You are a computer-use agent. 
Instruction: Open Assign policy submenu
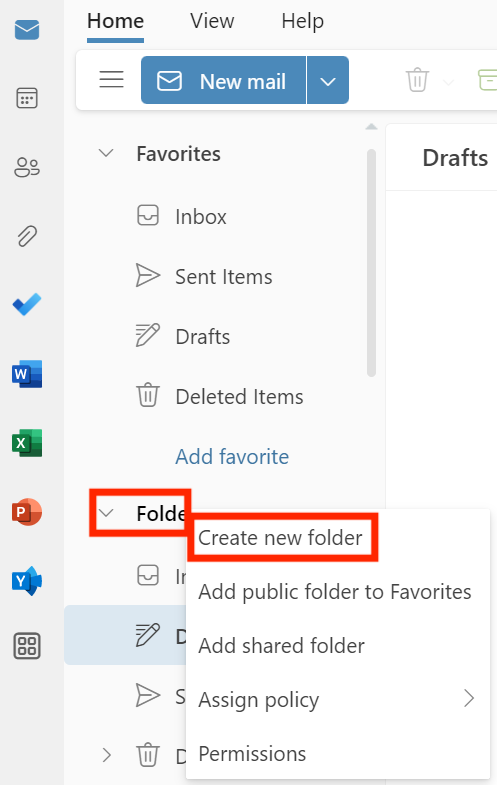(x=337, y=699)
